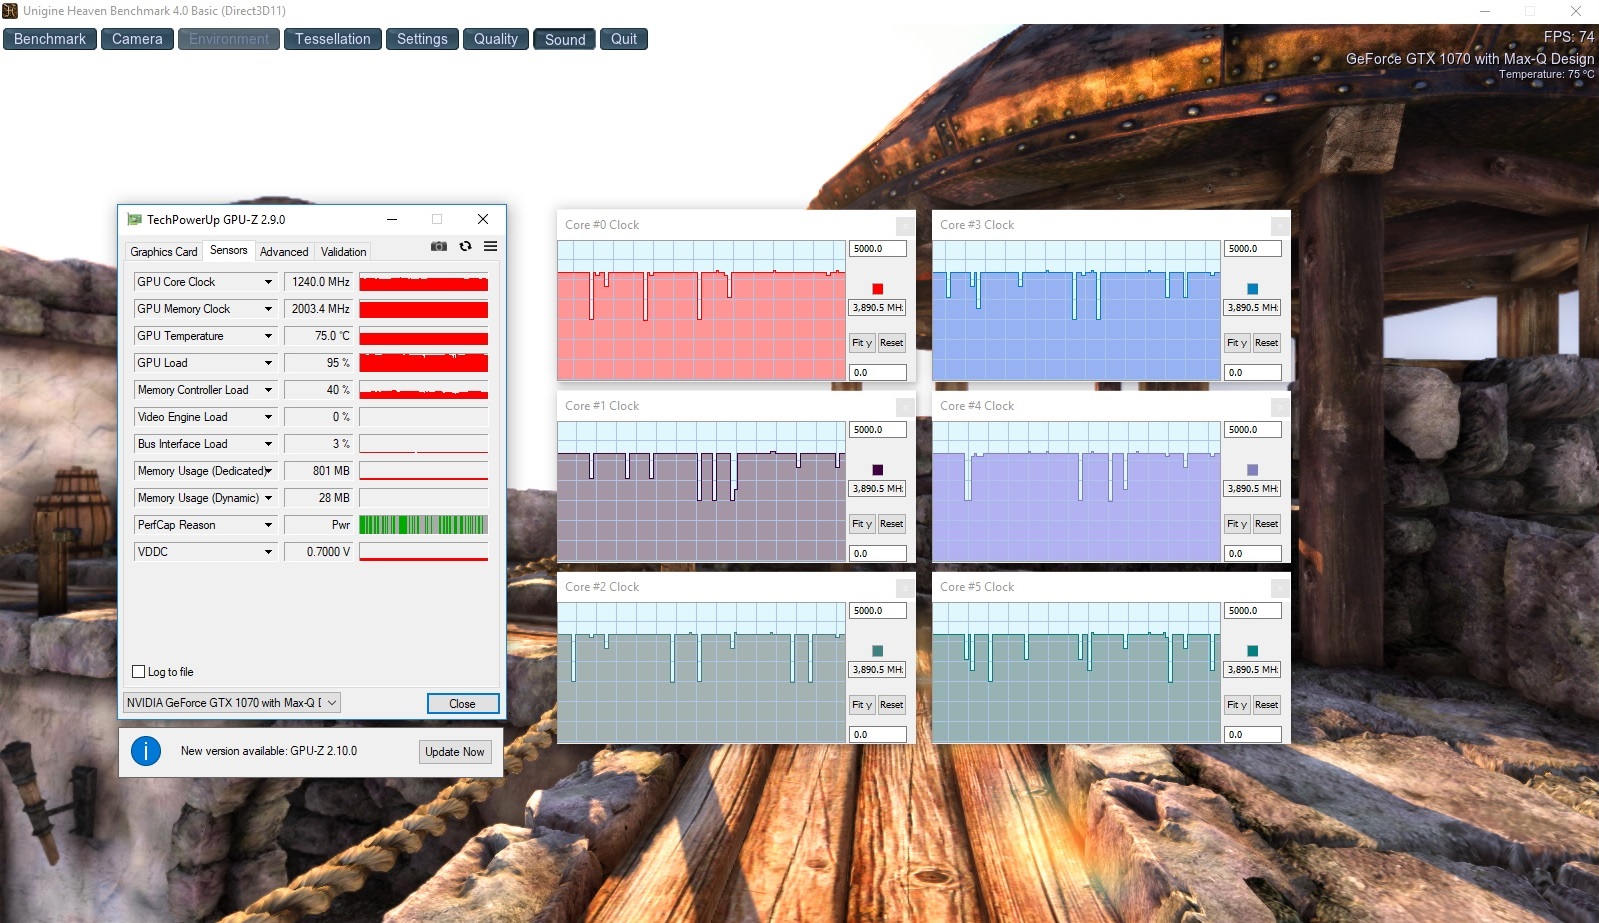
Task: Click the 0.0 min field on Core #5
Action: click(1253, 735)
